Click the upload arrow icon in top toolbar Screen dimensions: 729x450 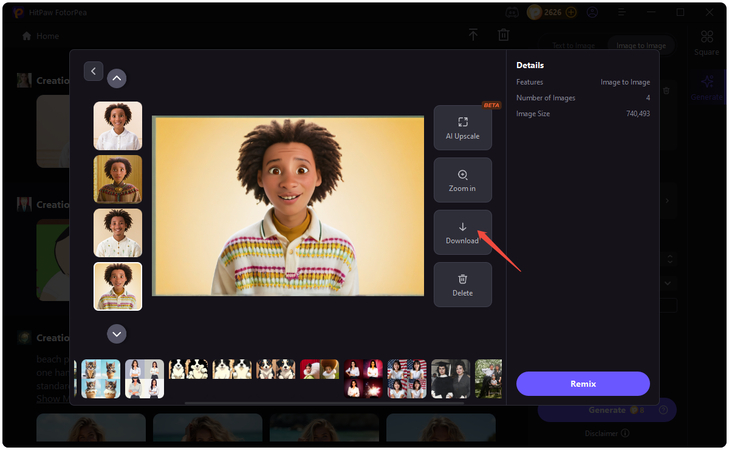(473, 35)
